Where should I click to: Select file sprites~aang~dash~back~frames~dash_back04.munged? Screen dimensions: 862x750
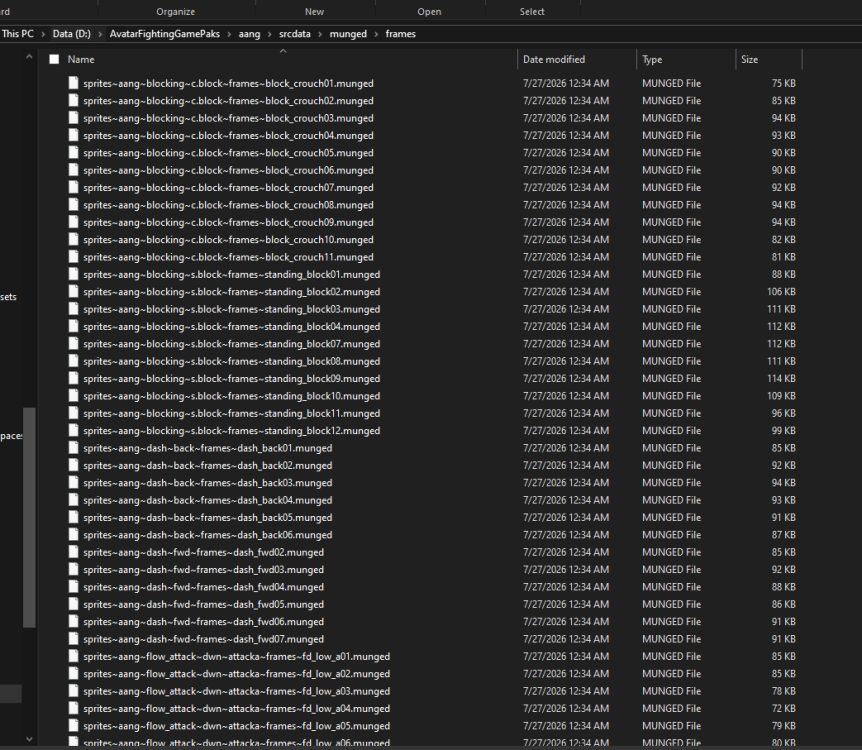pyautogui.click(x=208, y=500)
